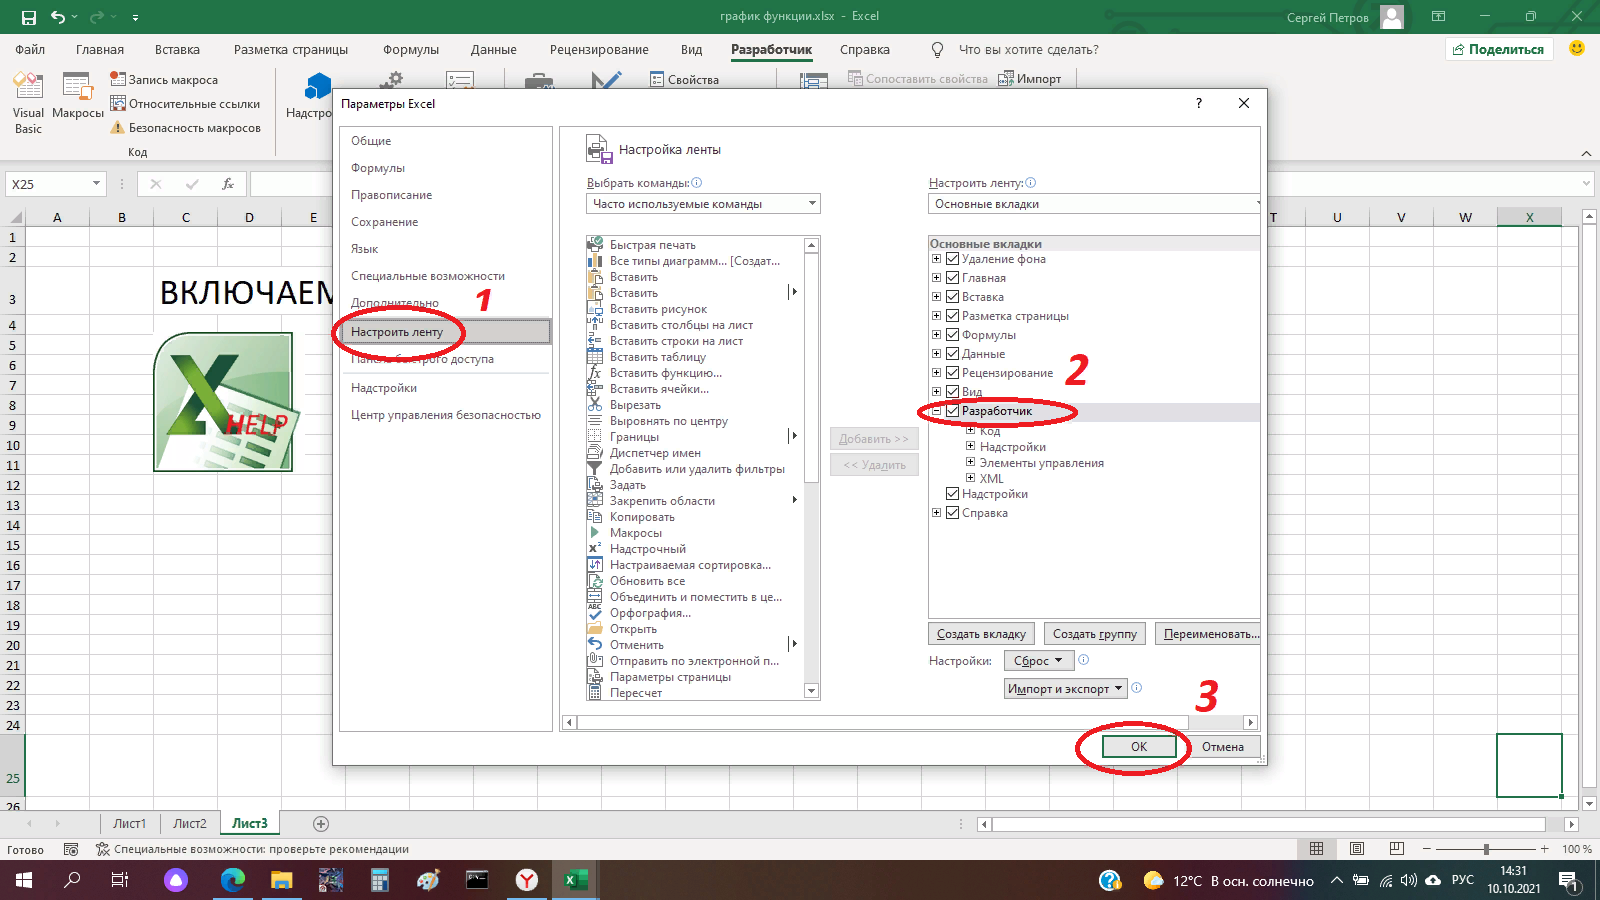1600x900 pixels.
Task: Open the Макросы list in the ribbon
Action: 78,97
